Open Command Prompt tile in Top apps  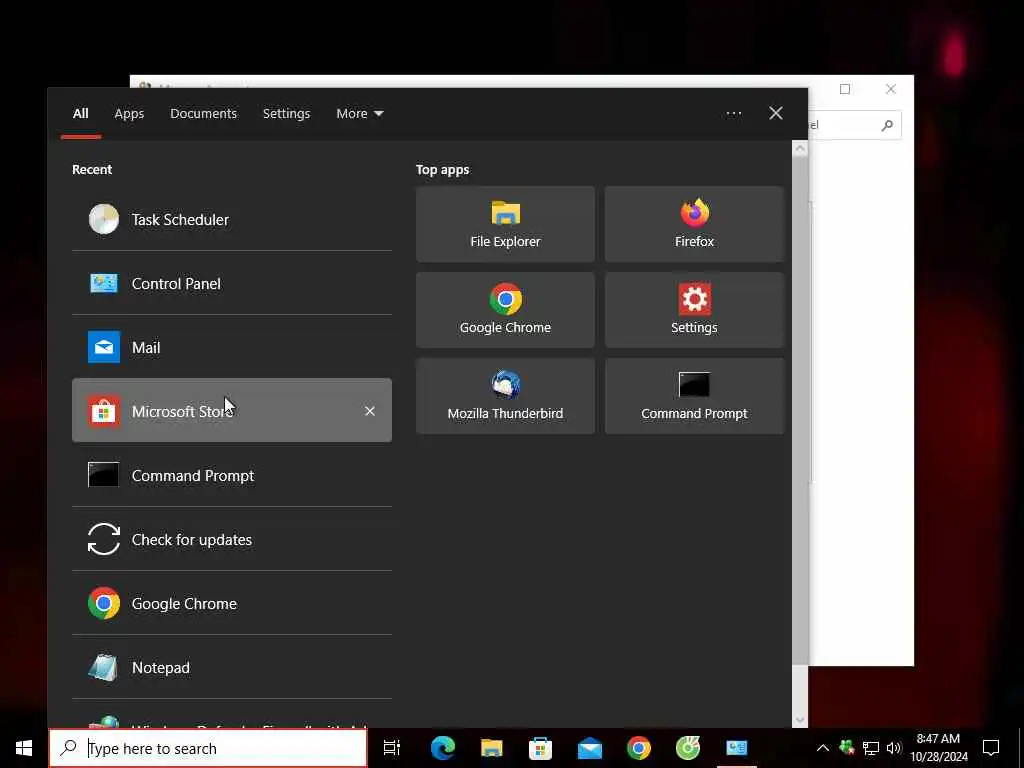tap(694, 396)
